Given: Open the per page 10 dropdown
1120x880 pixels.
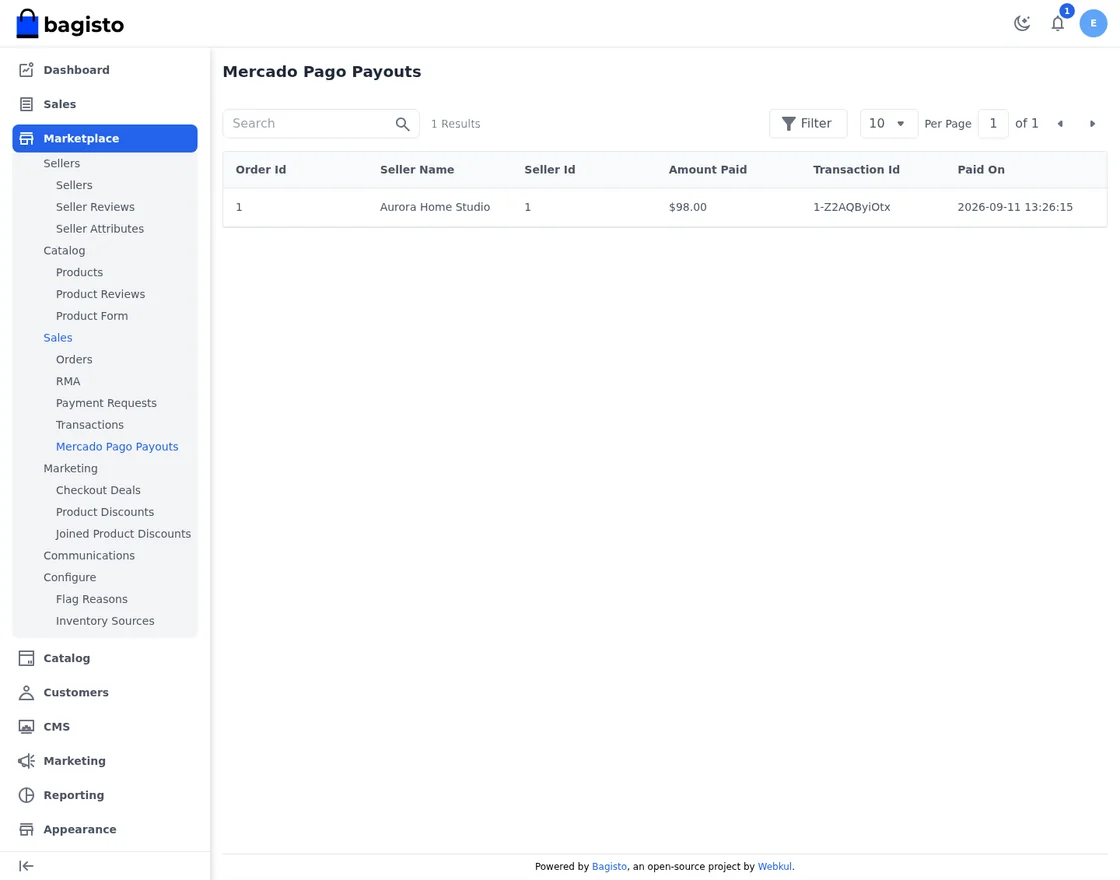Looking at the screenshot, I should click(889, 124).
